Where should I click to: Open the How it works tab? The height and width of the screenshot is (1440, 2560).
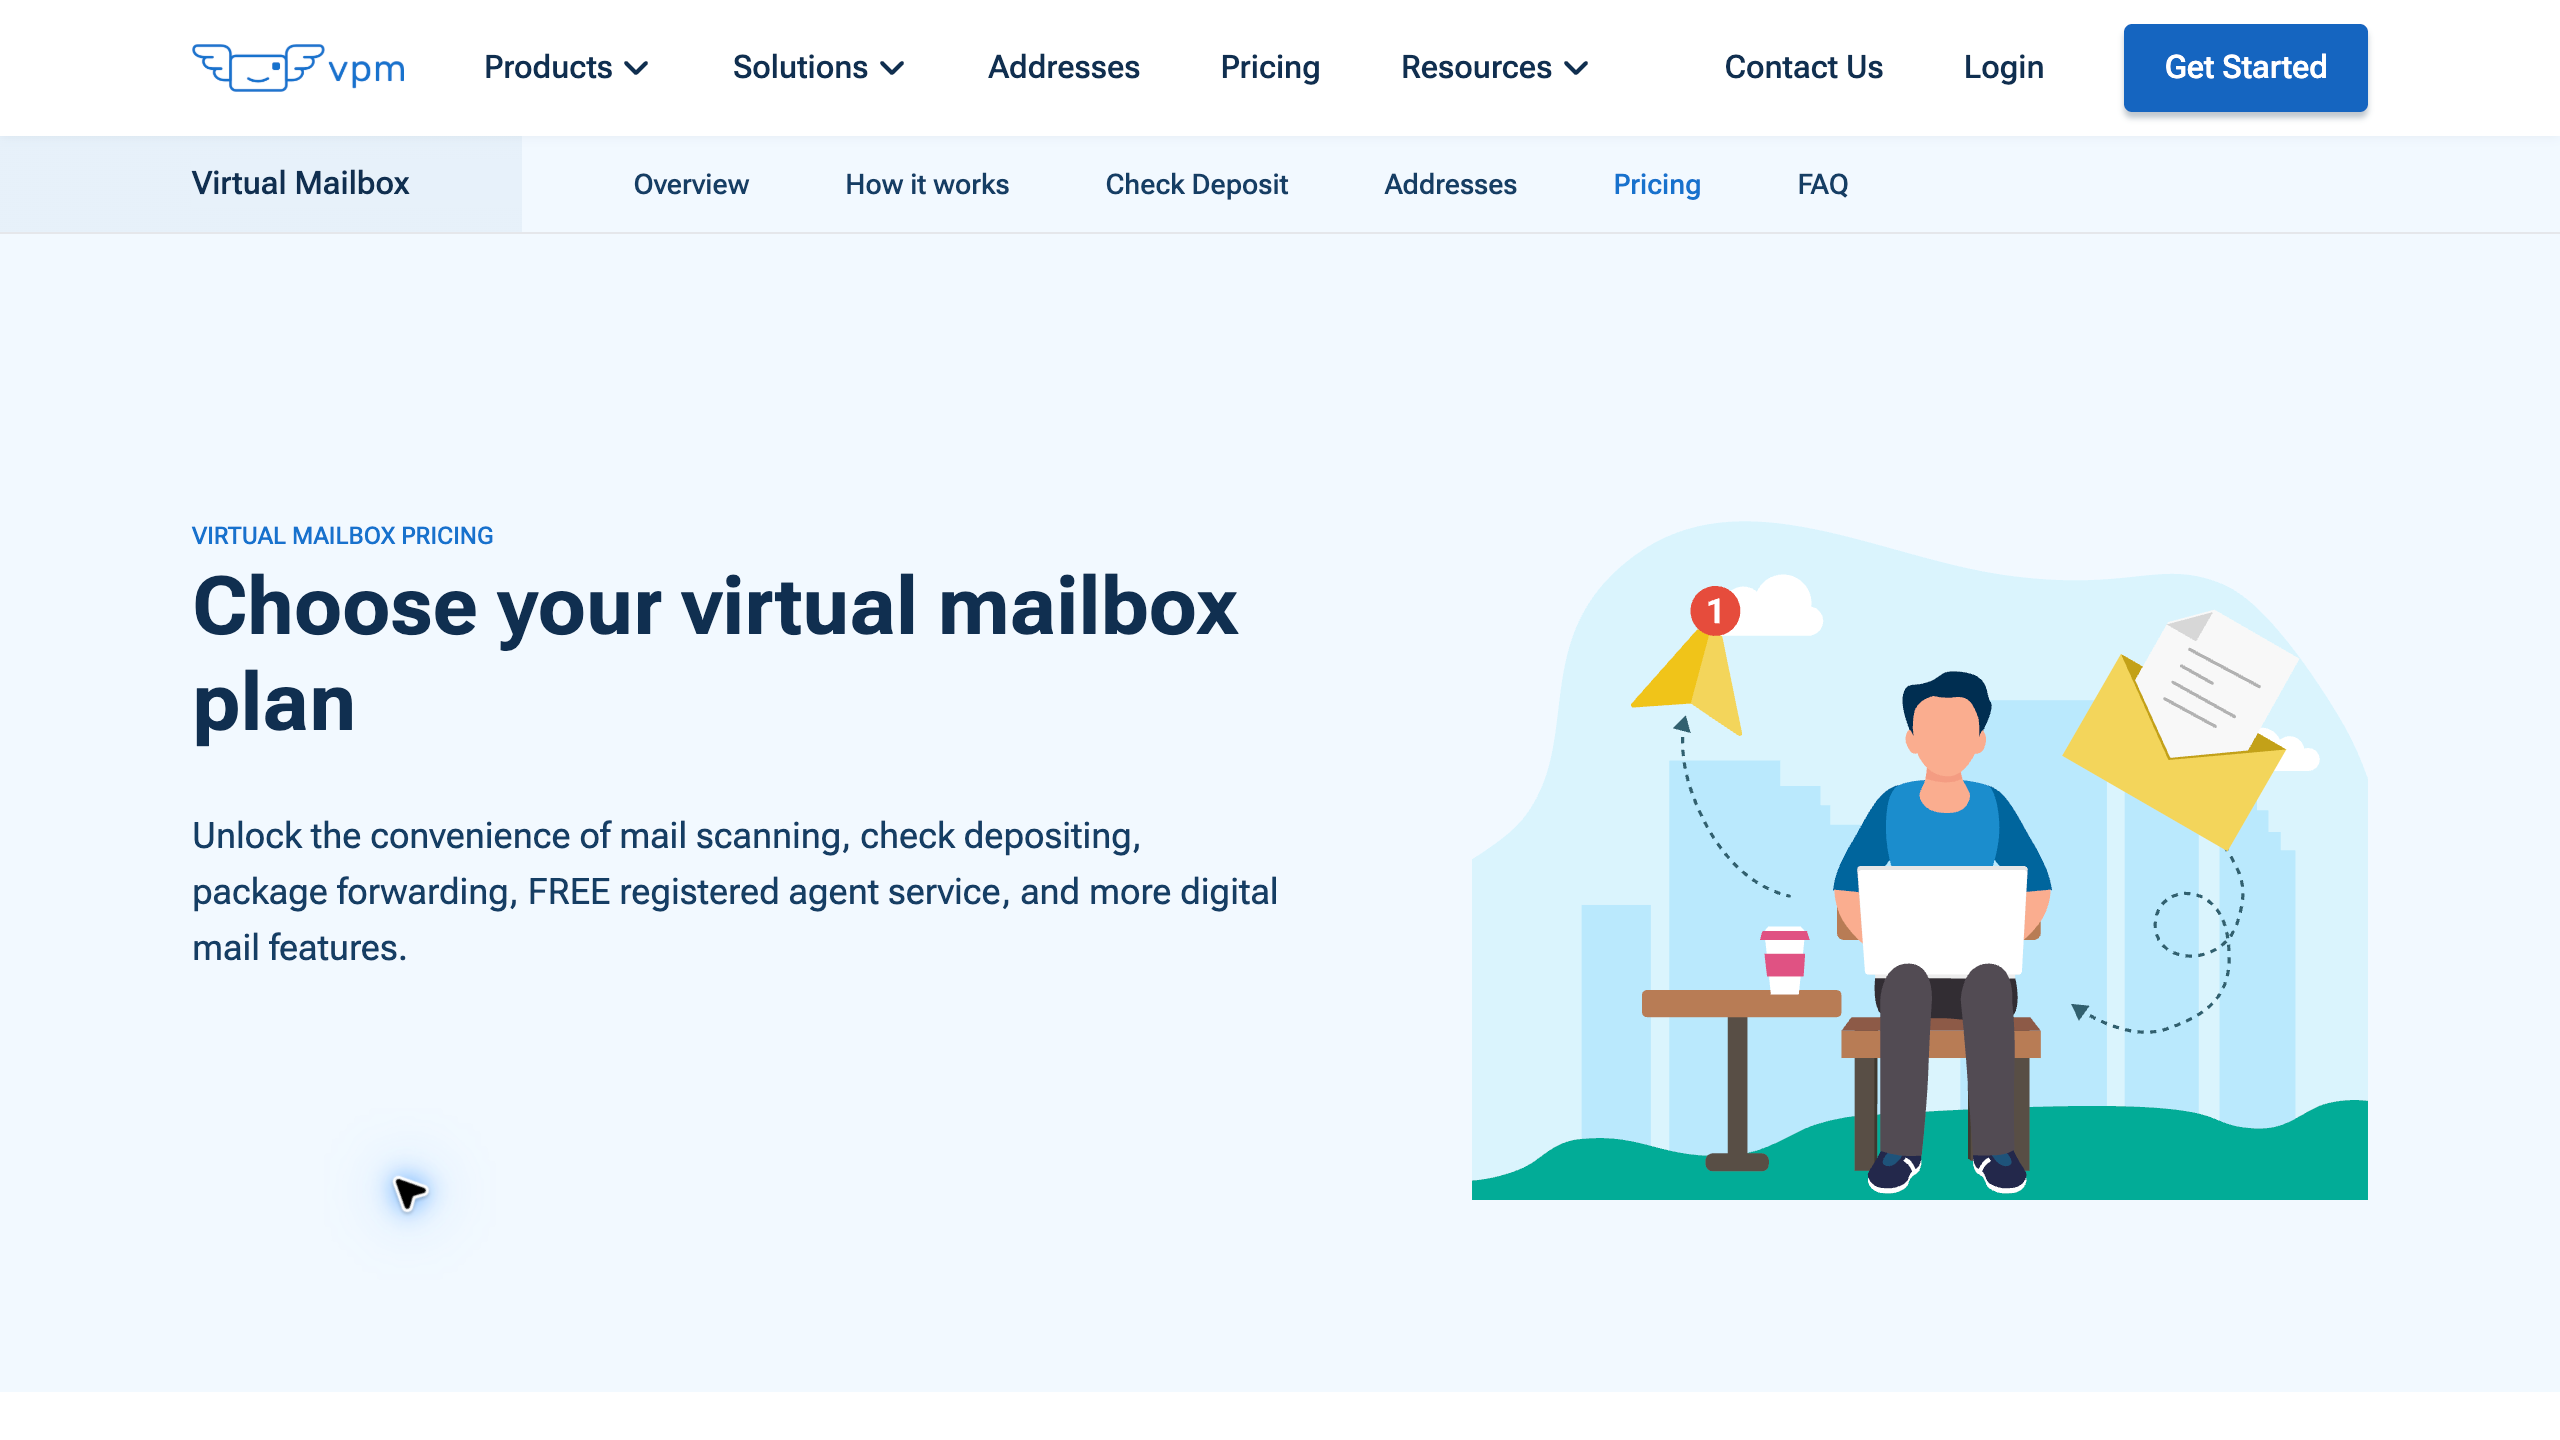927,184
